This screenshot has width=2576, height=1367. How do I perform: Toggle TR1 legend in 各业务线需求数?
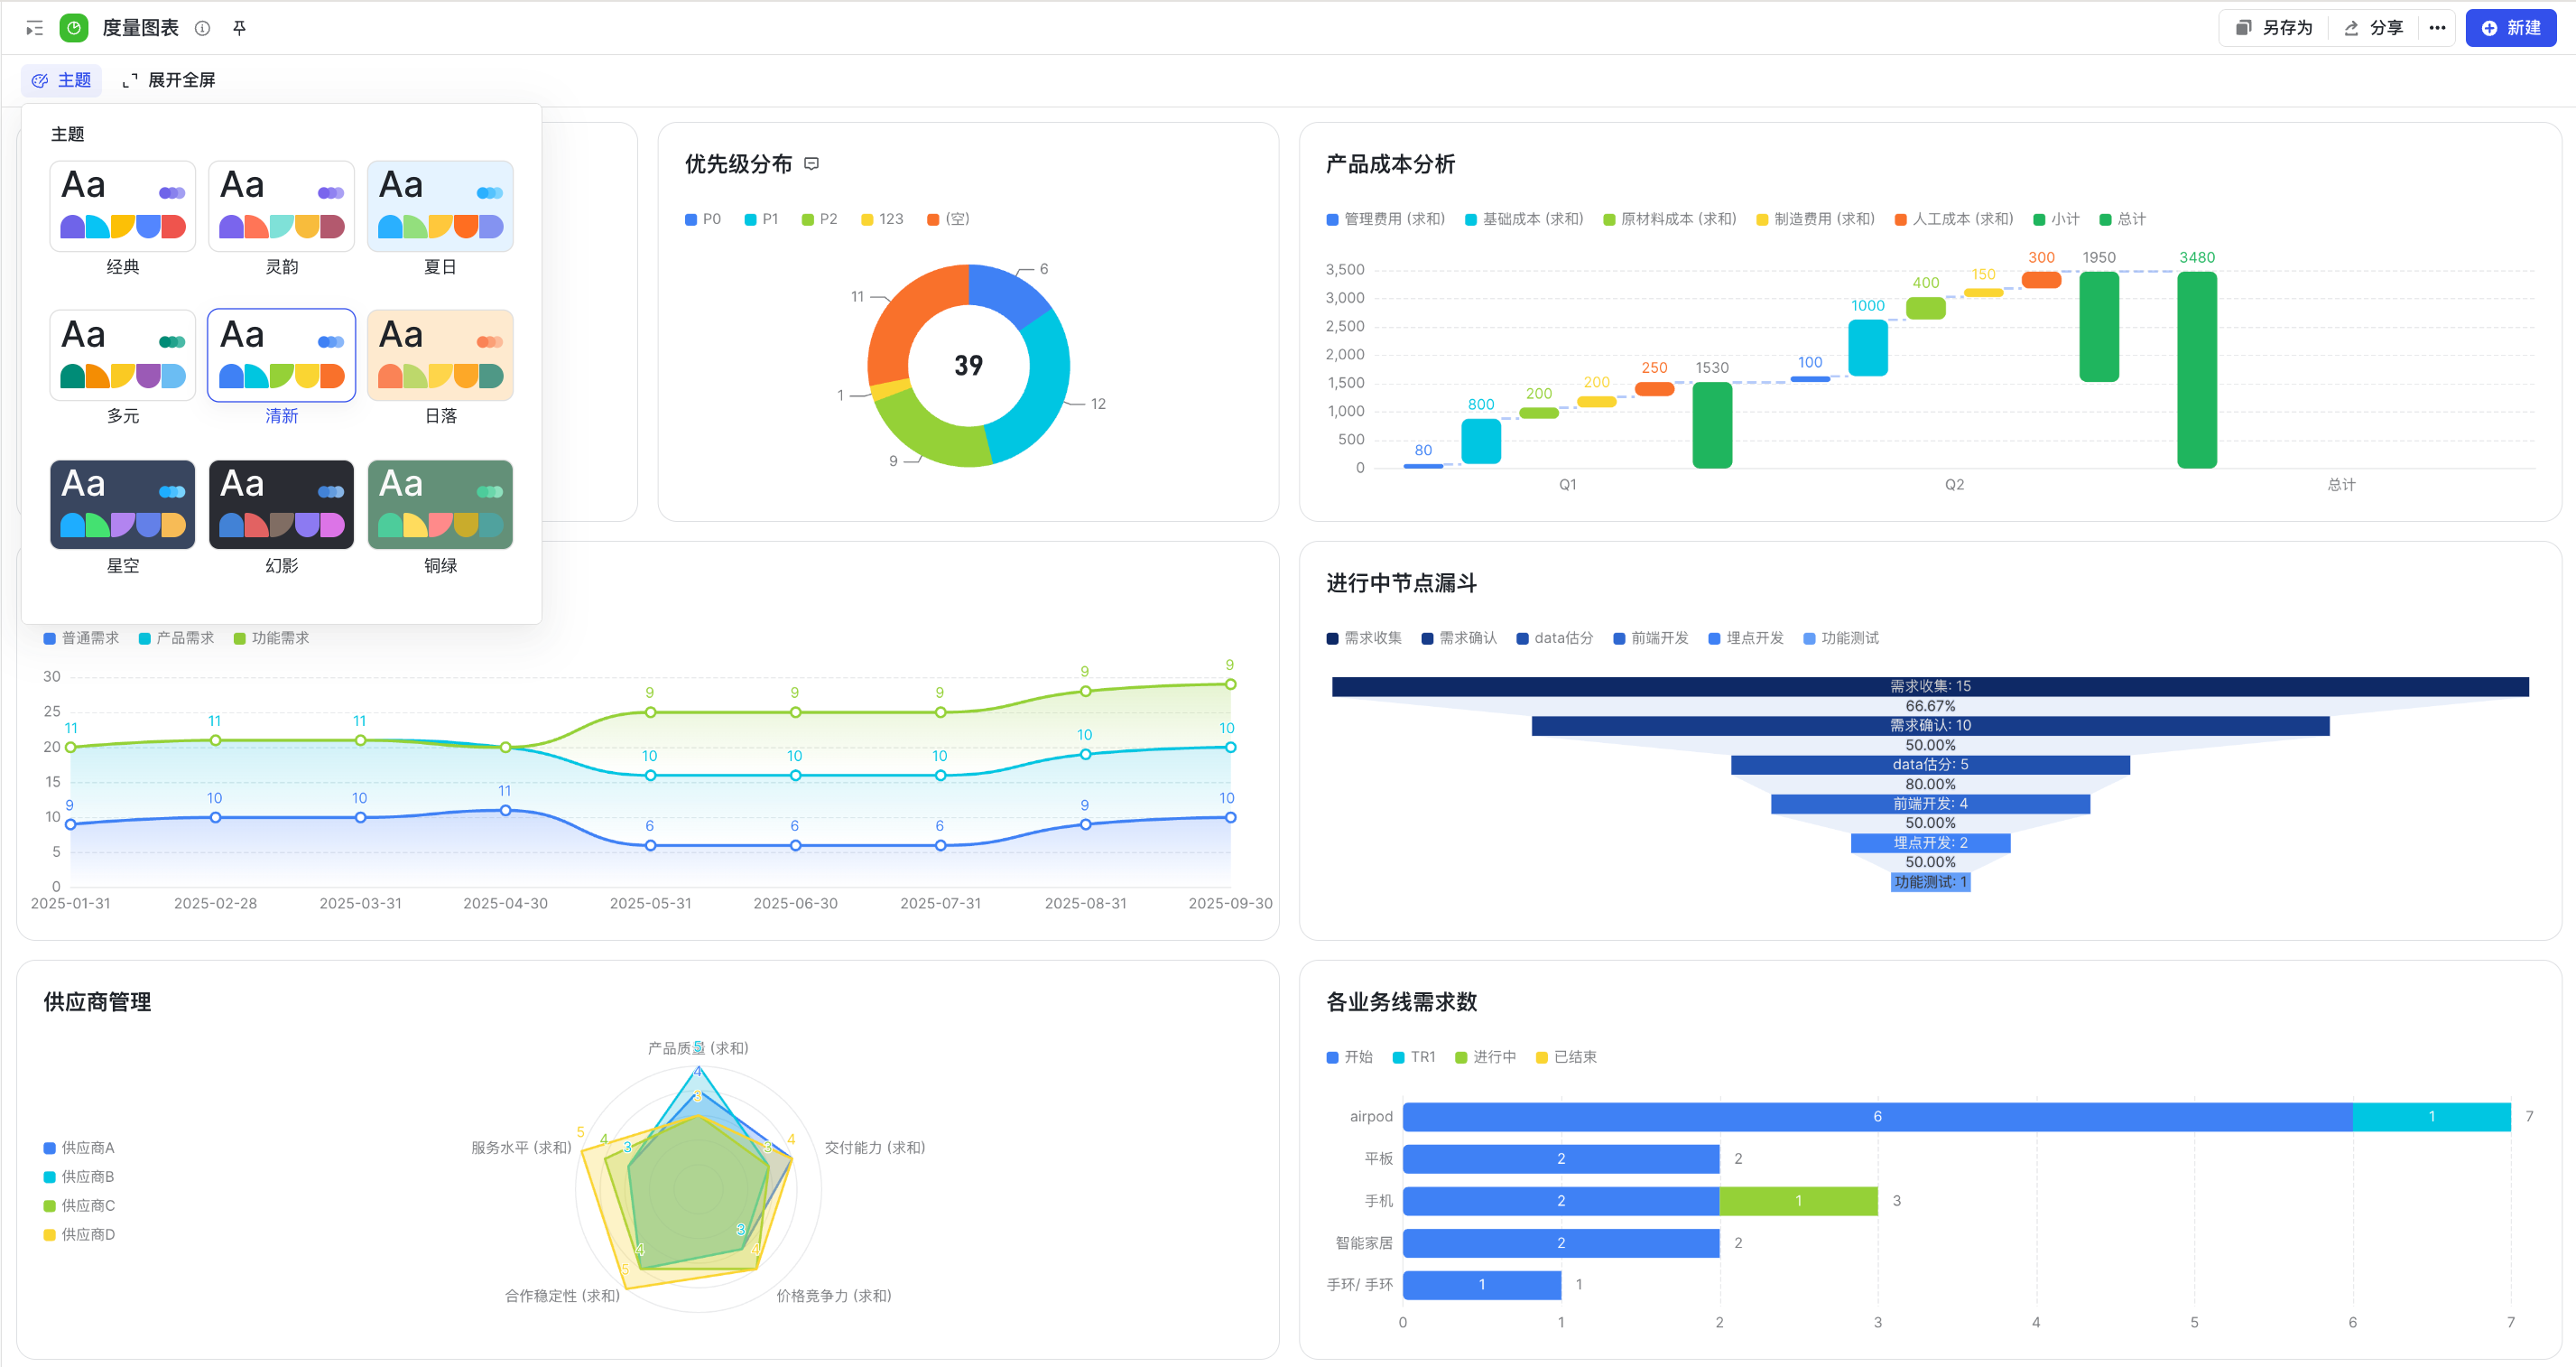pos(1414,1057)
